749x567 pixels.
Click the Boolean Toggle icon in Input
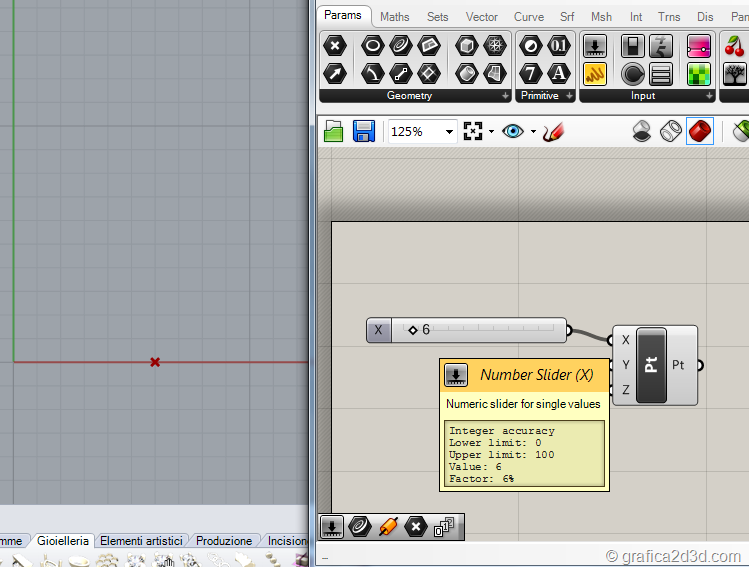632,46
